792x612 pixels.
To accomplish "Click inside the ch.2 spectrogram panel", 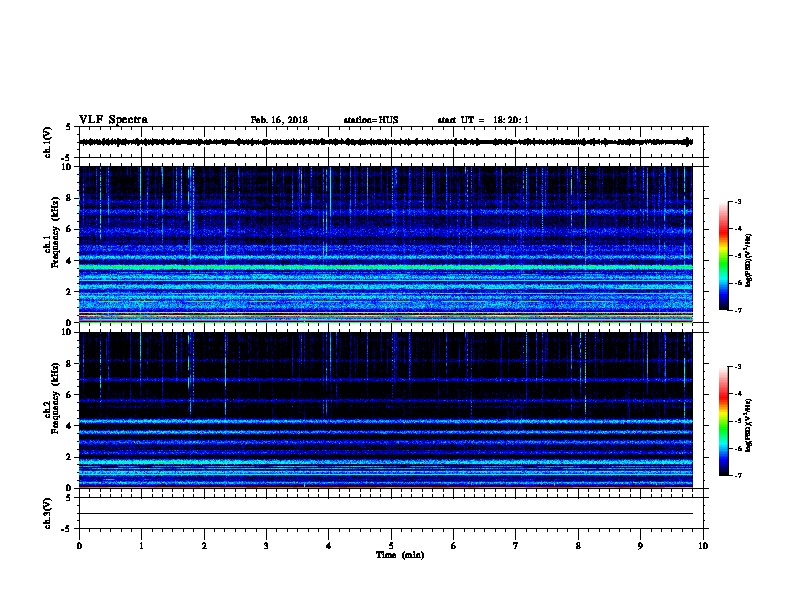I will coord(386,410).
